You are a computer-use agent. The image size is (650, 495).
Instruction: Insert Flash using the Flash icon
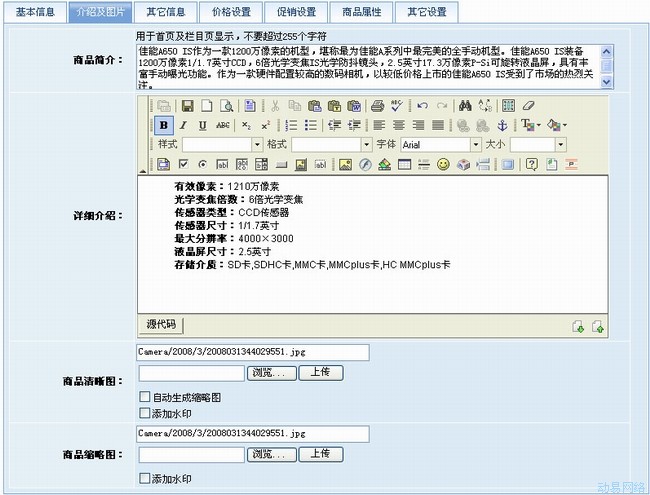click(x=365, y=165)
